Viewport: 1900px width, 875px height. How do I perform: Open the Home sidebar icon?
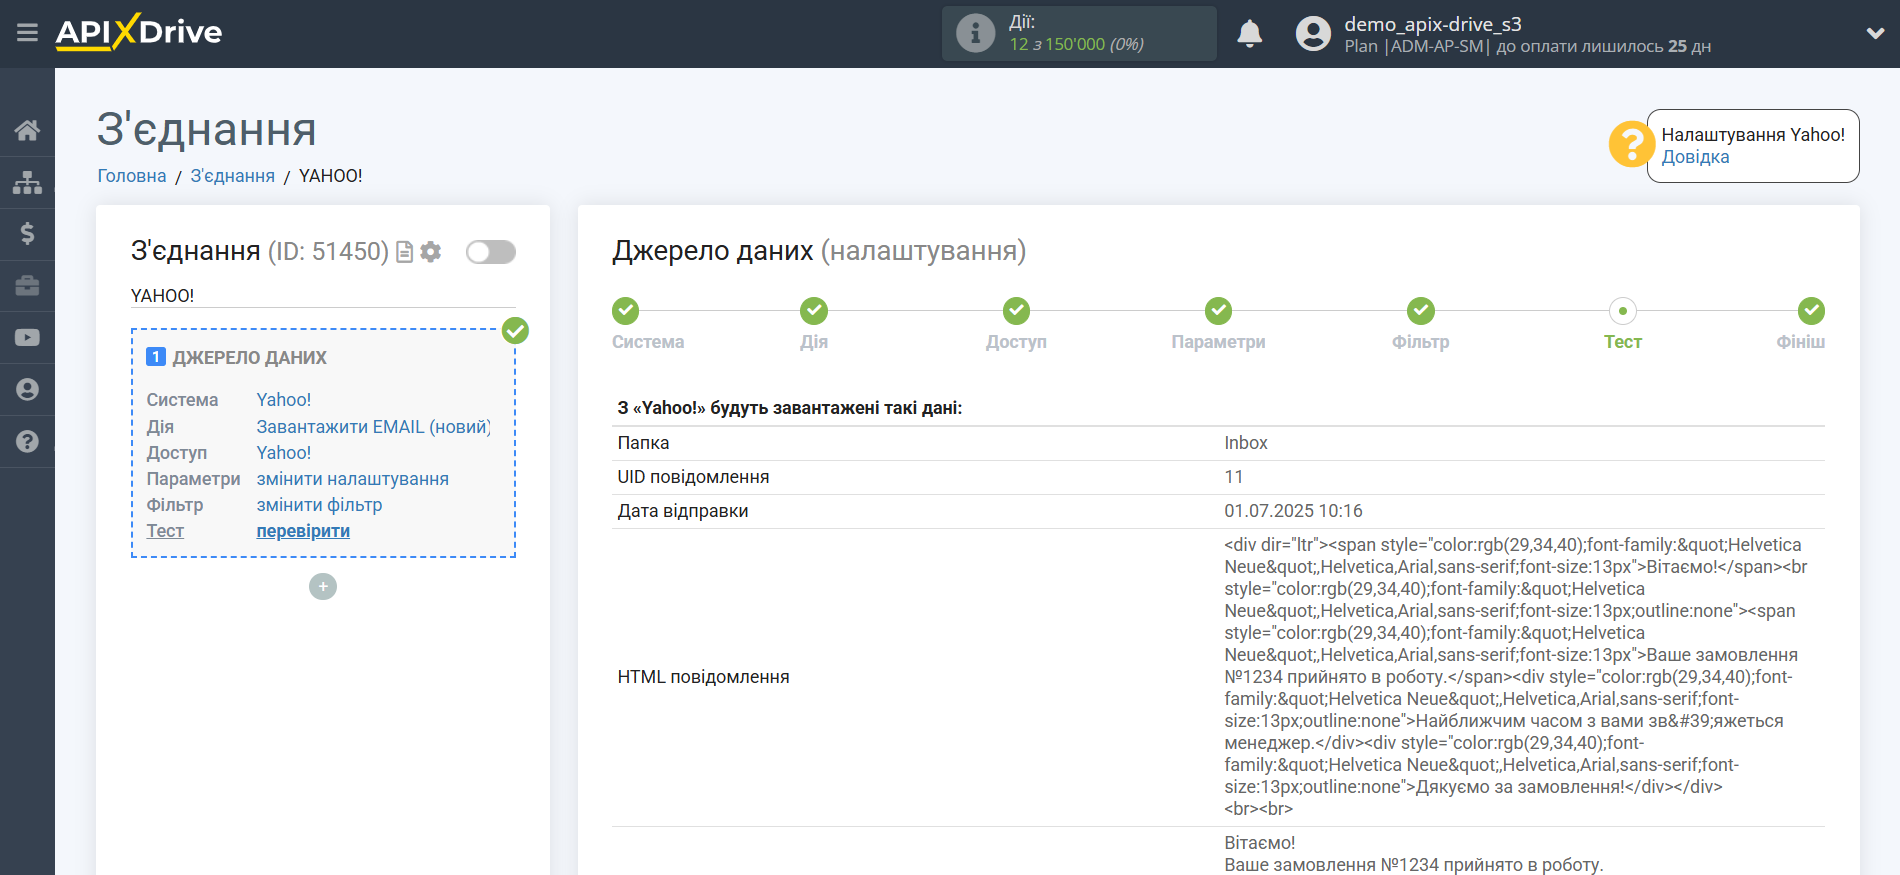(27, 130)
